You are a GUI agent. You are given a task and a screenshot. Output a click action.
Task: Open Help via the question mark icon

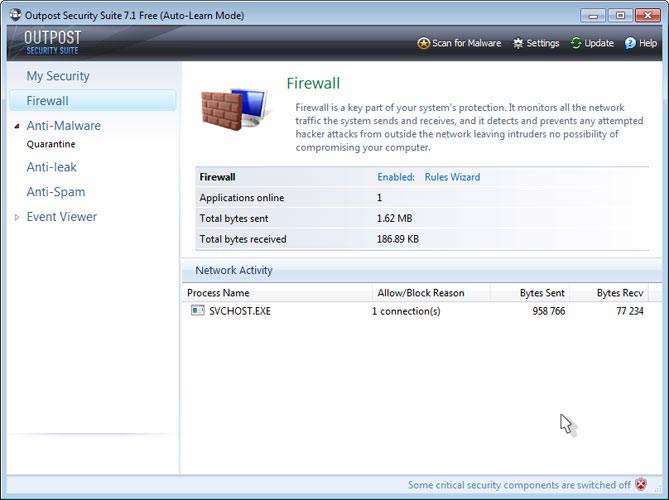[x=630, y=43]
